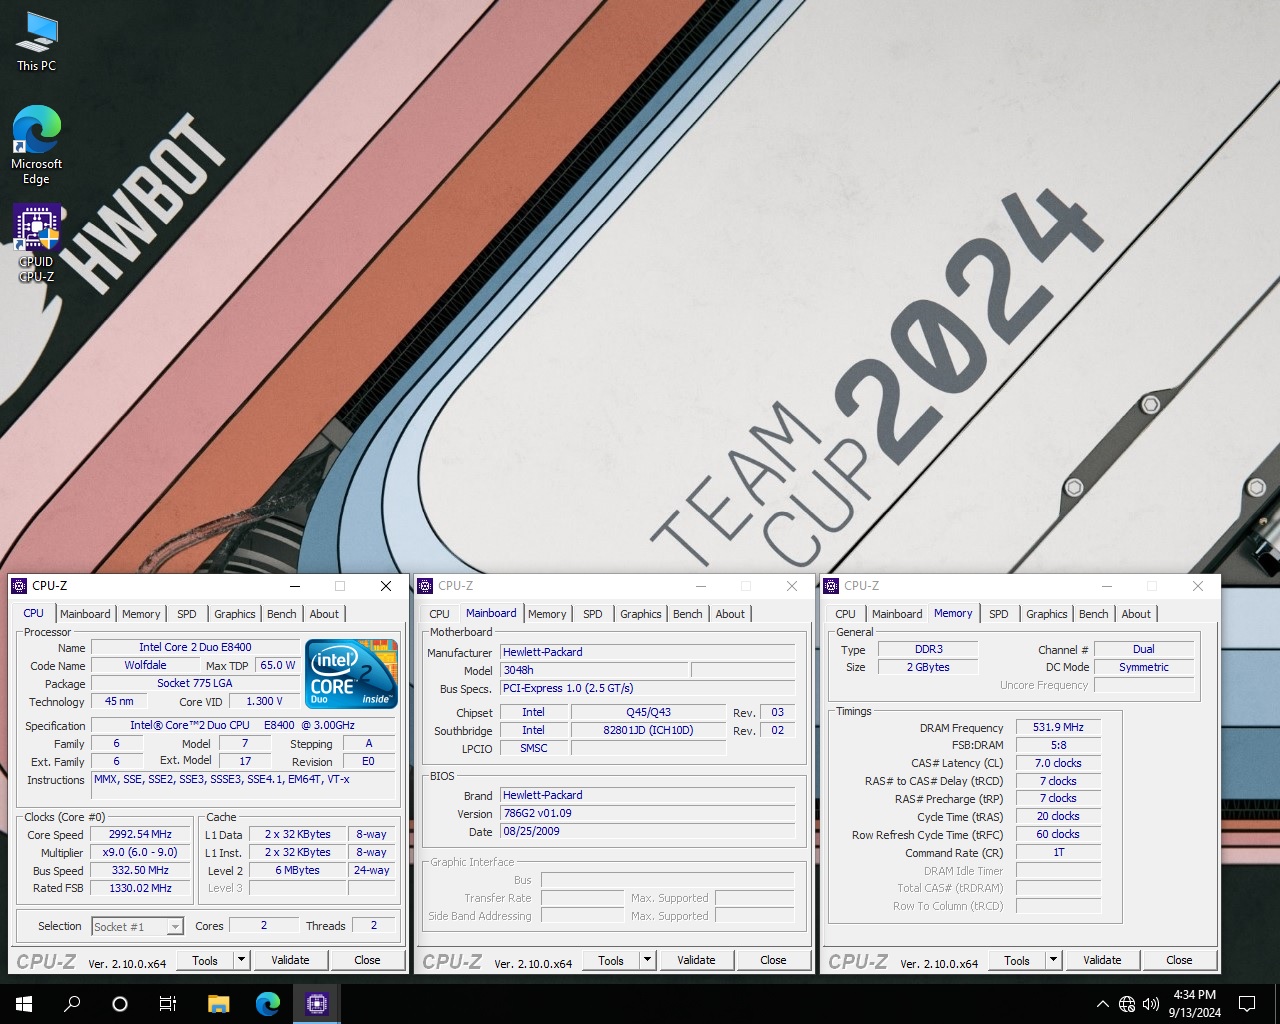Click the Rated FSB value 1330.02 MHz

(140, 888)
